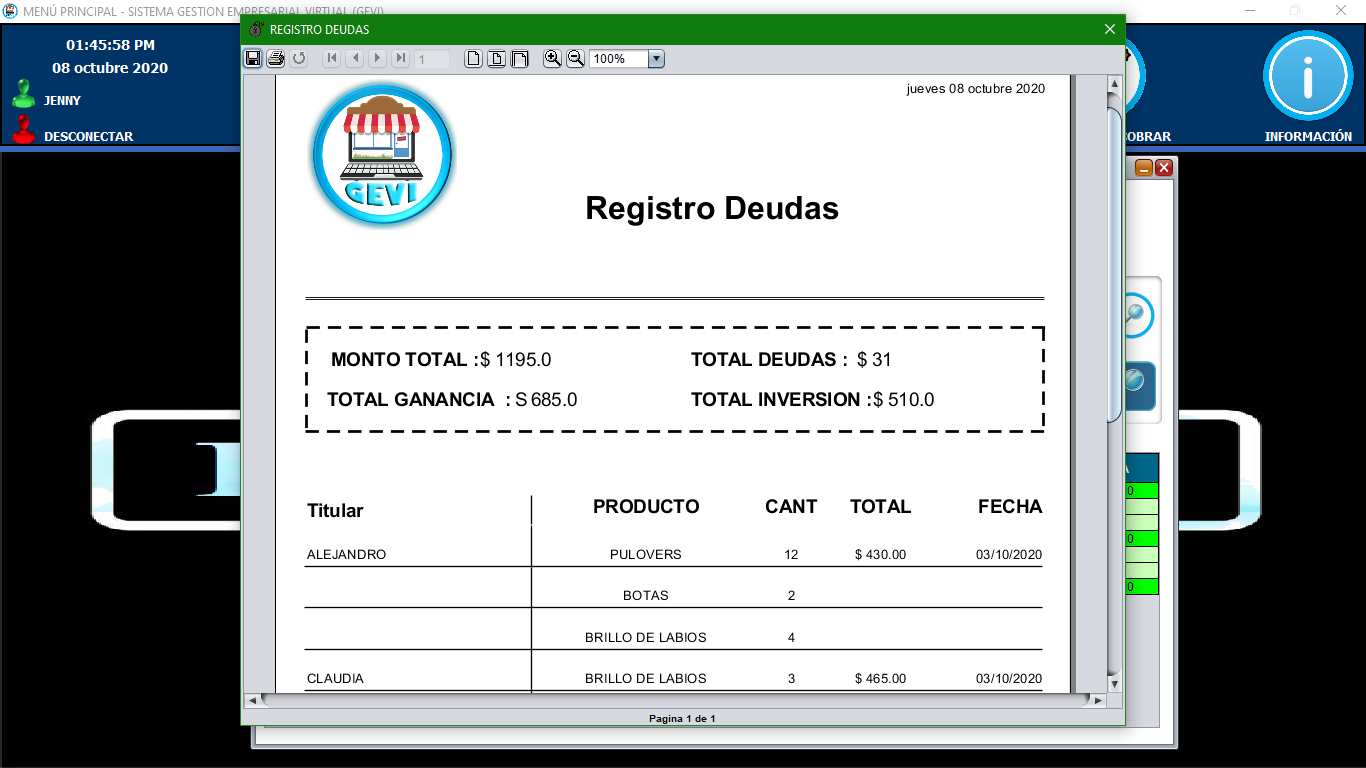
Task: Click the green JENNY user icon
Action: (x=23, y=95)
